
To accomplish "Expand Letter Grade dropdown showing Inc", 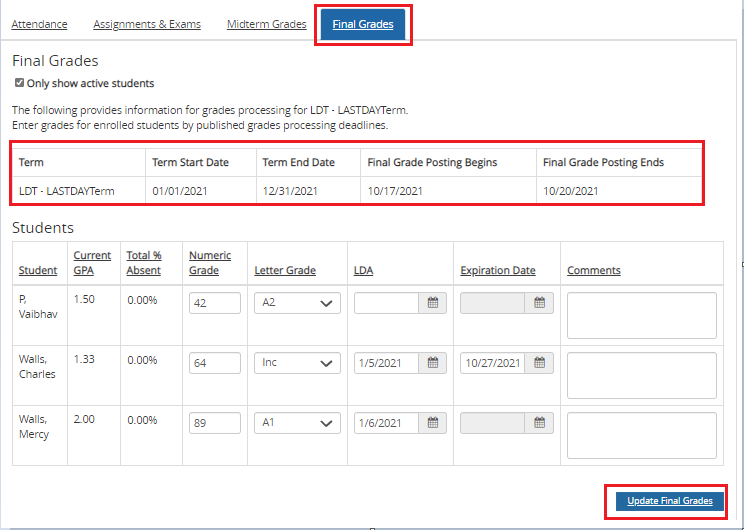I will pyautogui.click(x=297, y=363).
